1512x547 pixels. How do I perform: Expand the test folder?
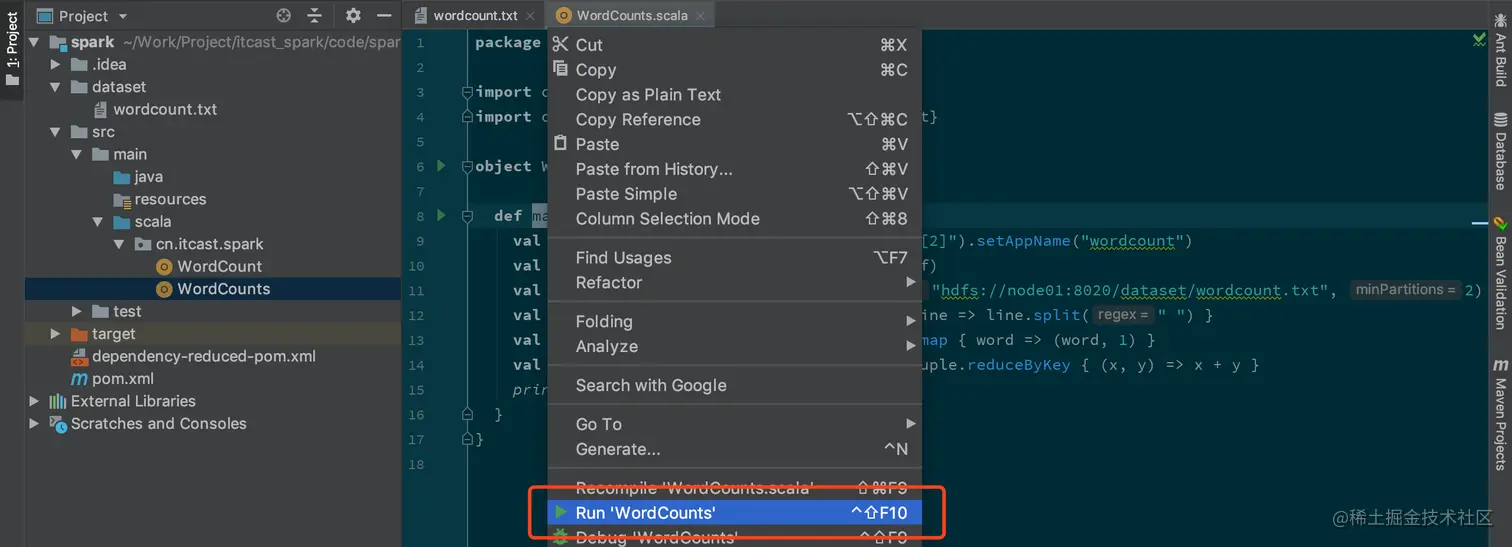(77, 311)
